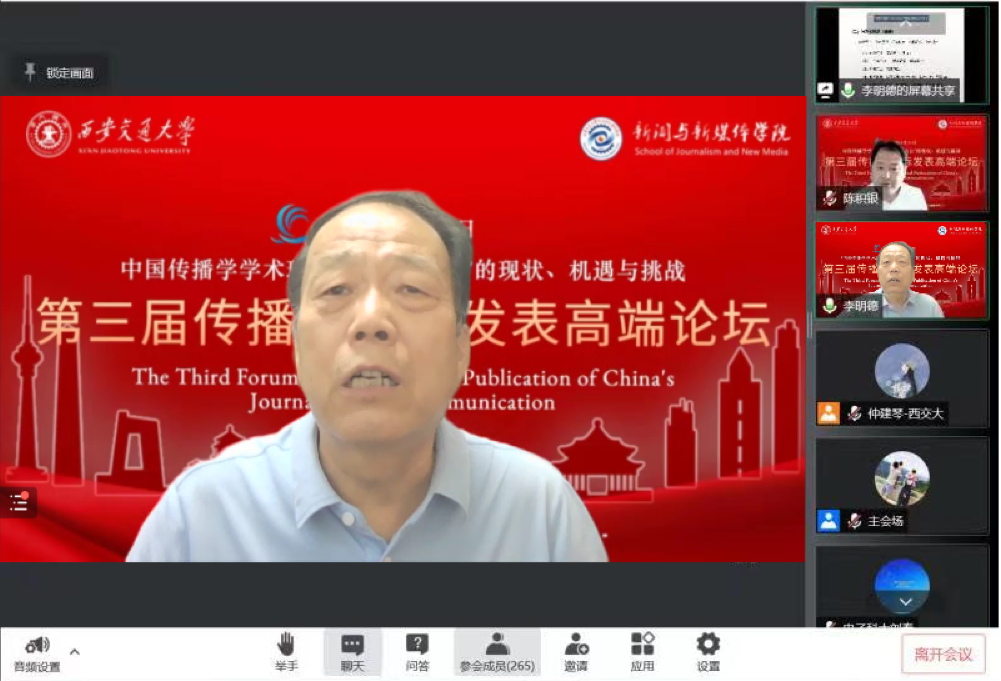Click the 陈积银 name label

click(x=861, y=198)
